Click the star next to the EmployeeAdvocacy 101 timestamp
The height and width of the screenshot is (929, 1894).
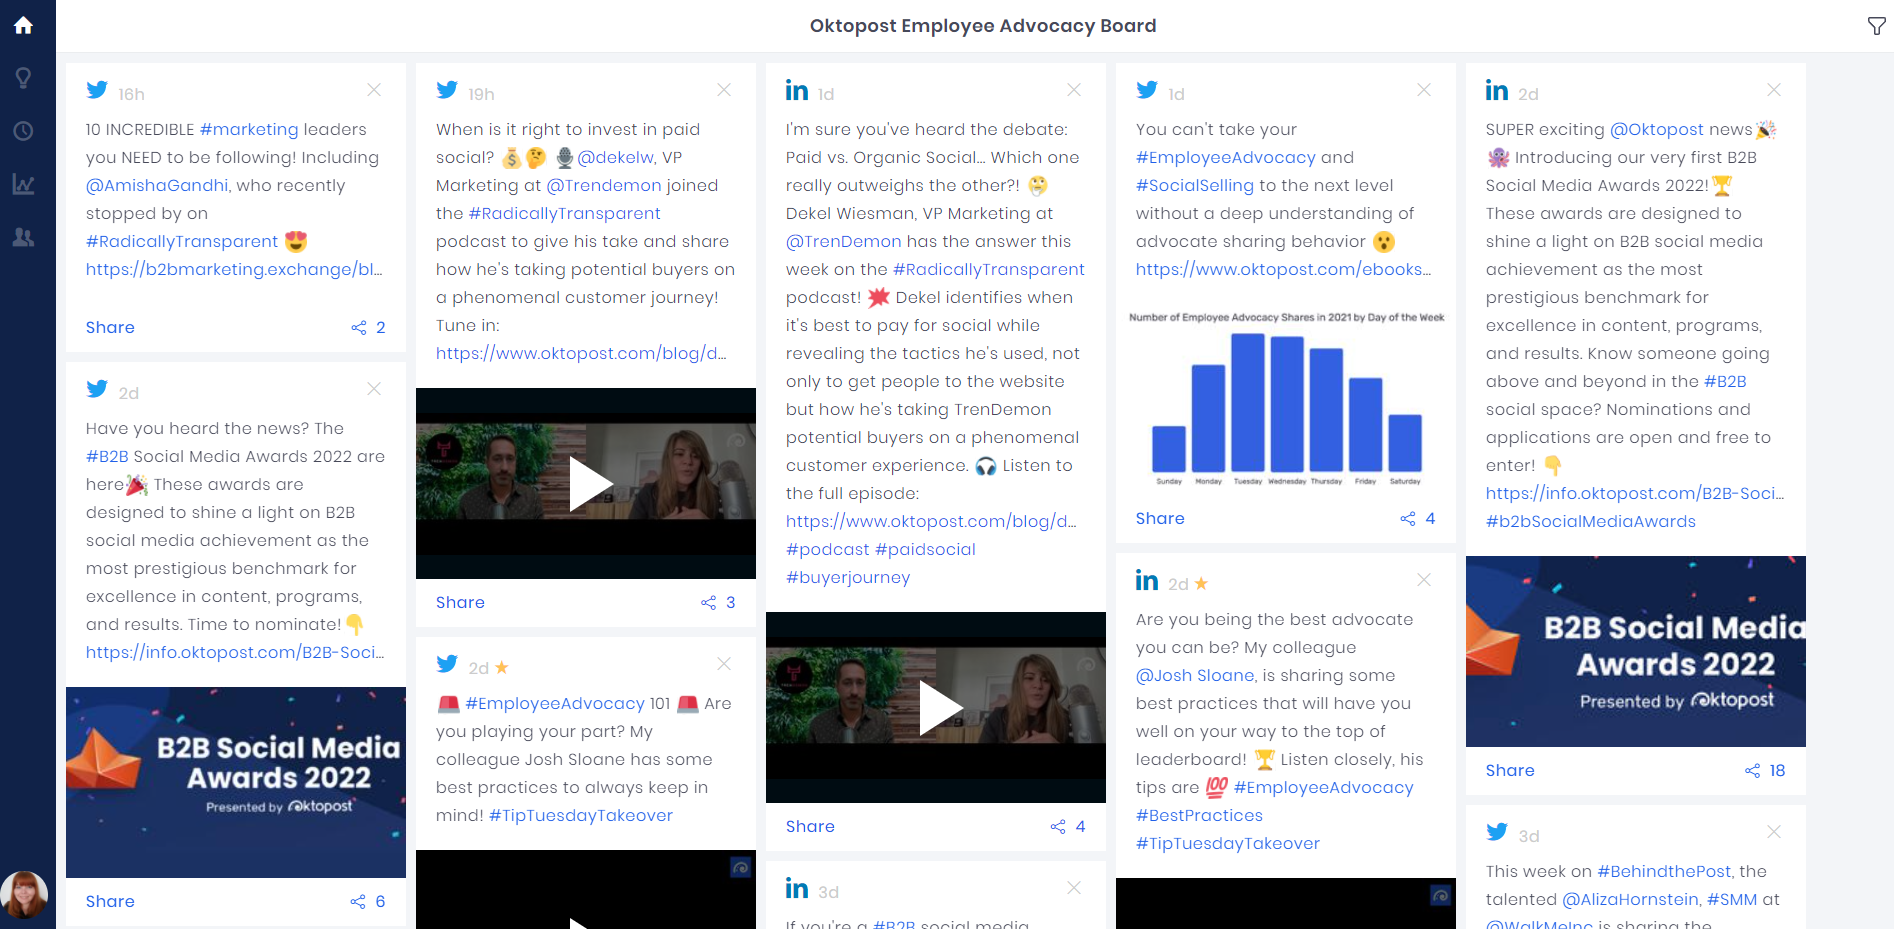coord(501,665)
